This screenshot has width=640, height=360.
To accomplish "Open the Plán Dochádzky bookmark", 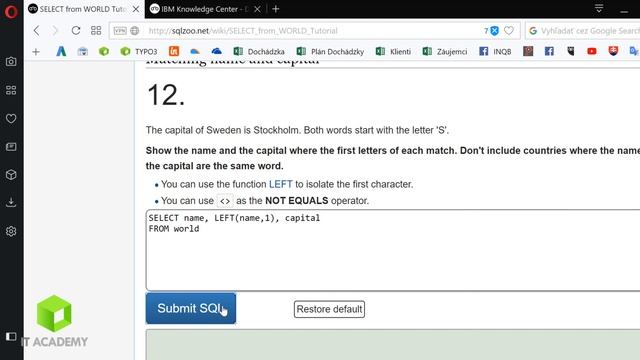I will click(331, 51).
